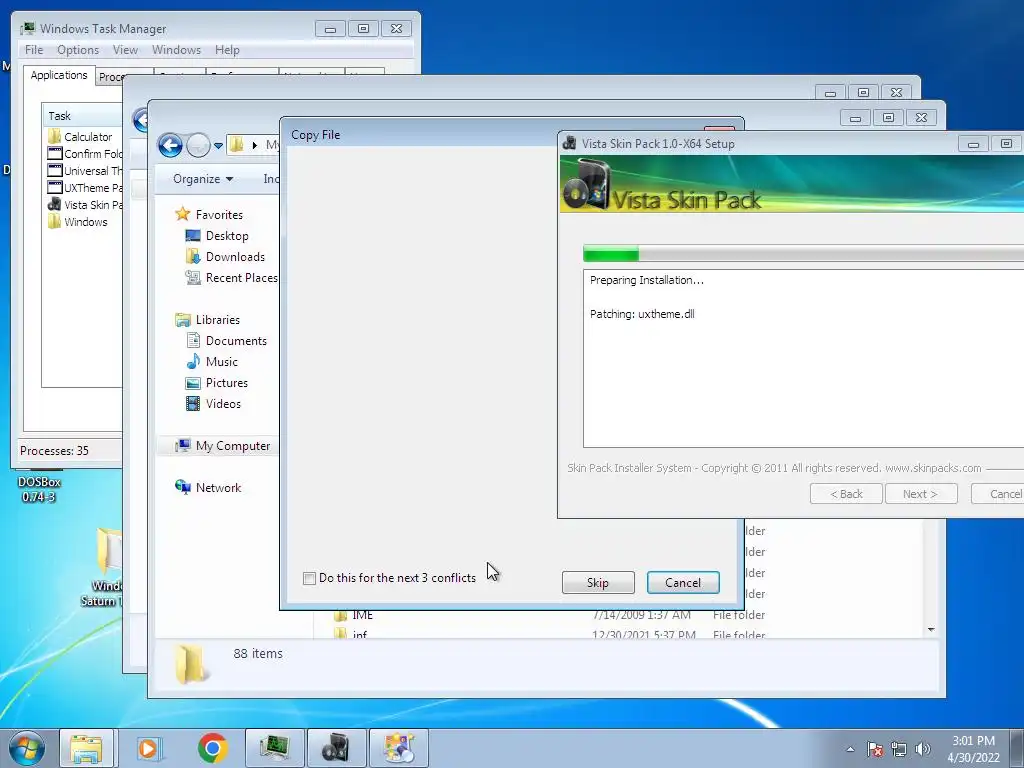Click Vista Skin Pack taskbar button
Screen dimensions: 1024x768
[x=336, y=748]
